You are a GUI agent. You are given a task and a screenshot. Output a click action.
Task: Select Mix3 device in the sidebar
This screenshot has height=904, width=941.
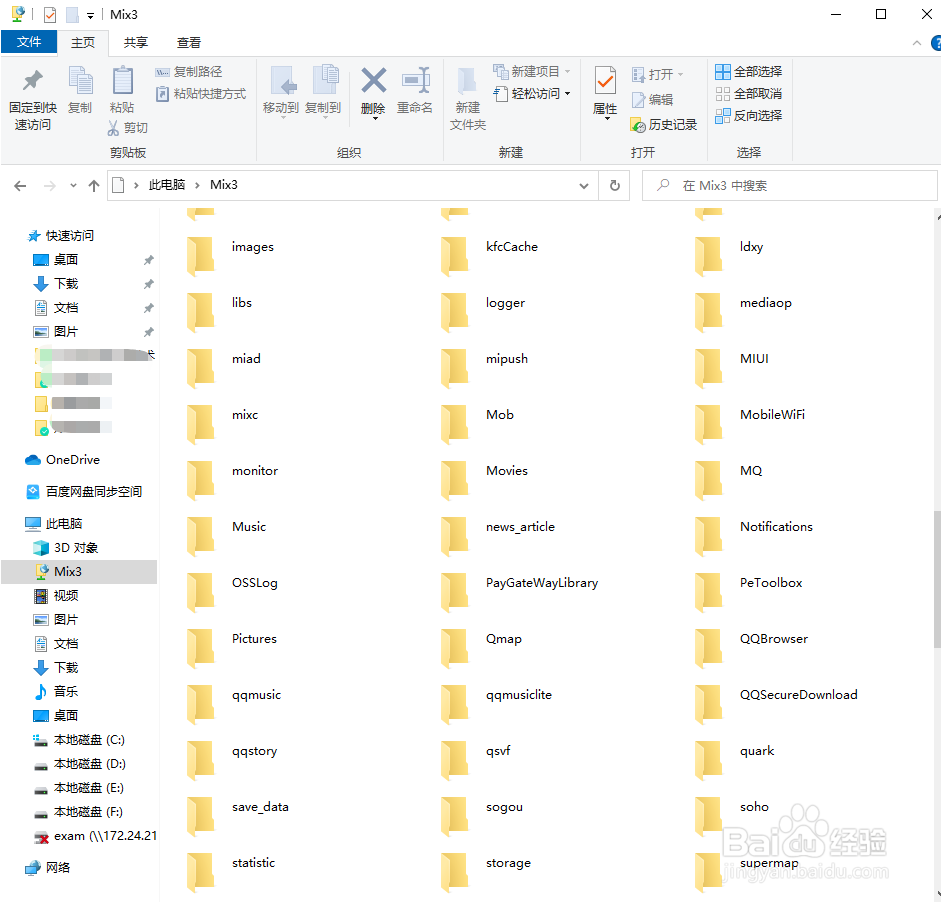click(x=79, y=572)
